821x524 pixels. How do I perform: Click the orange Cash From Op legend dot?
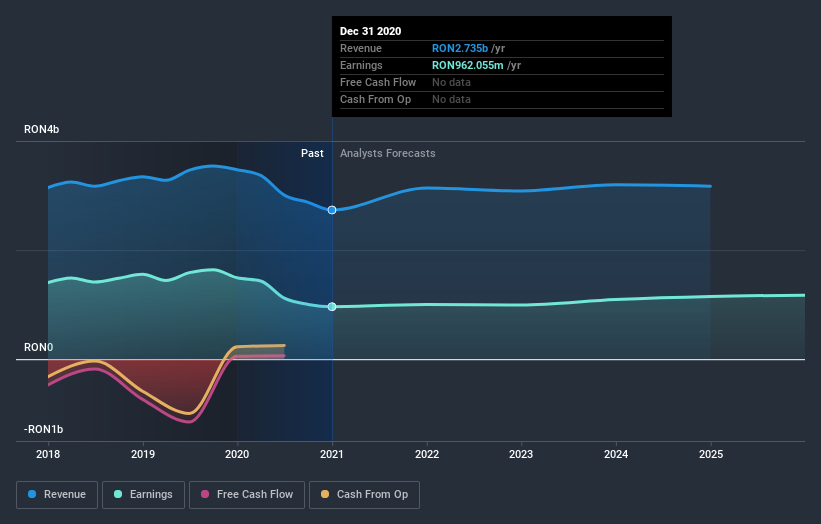tap(325, 494)
